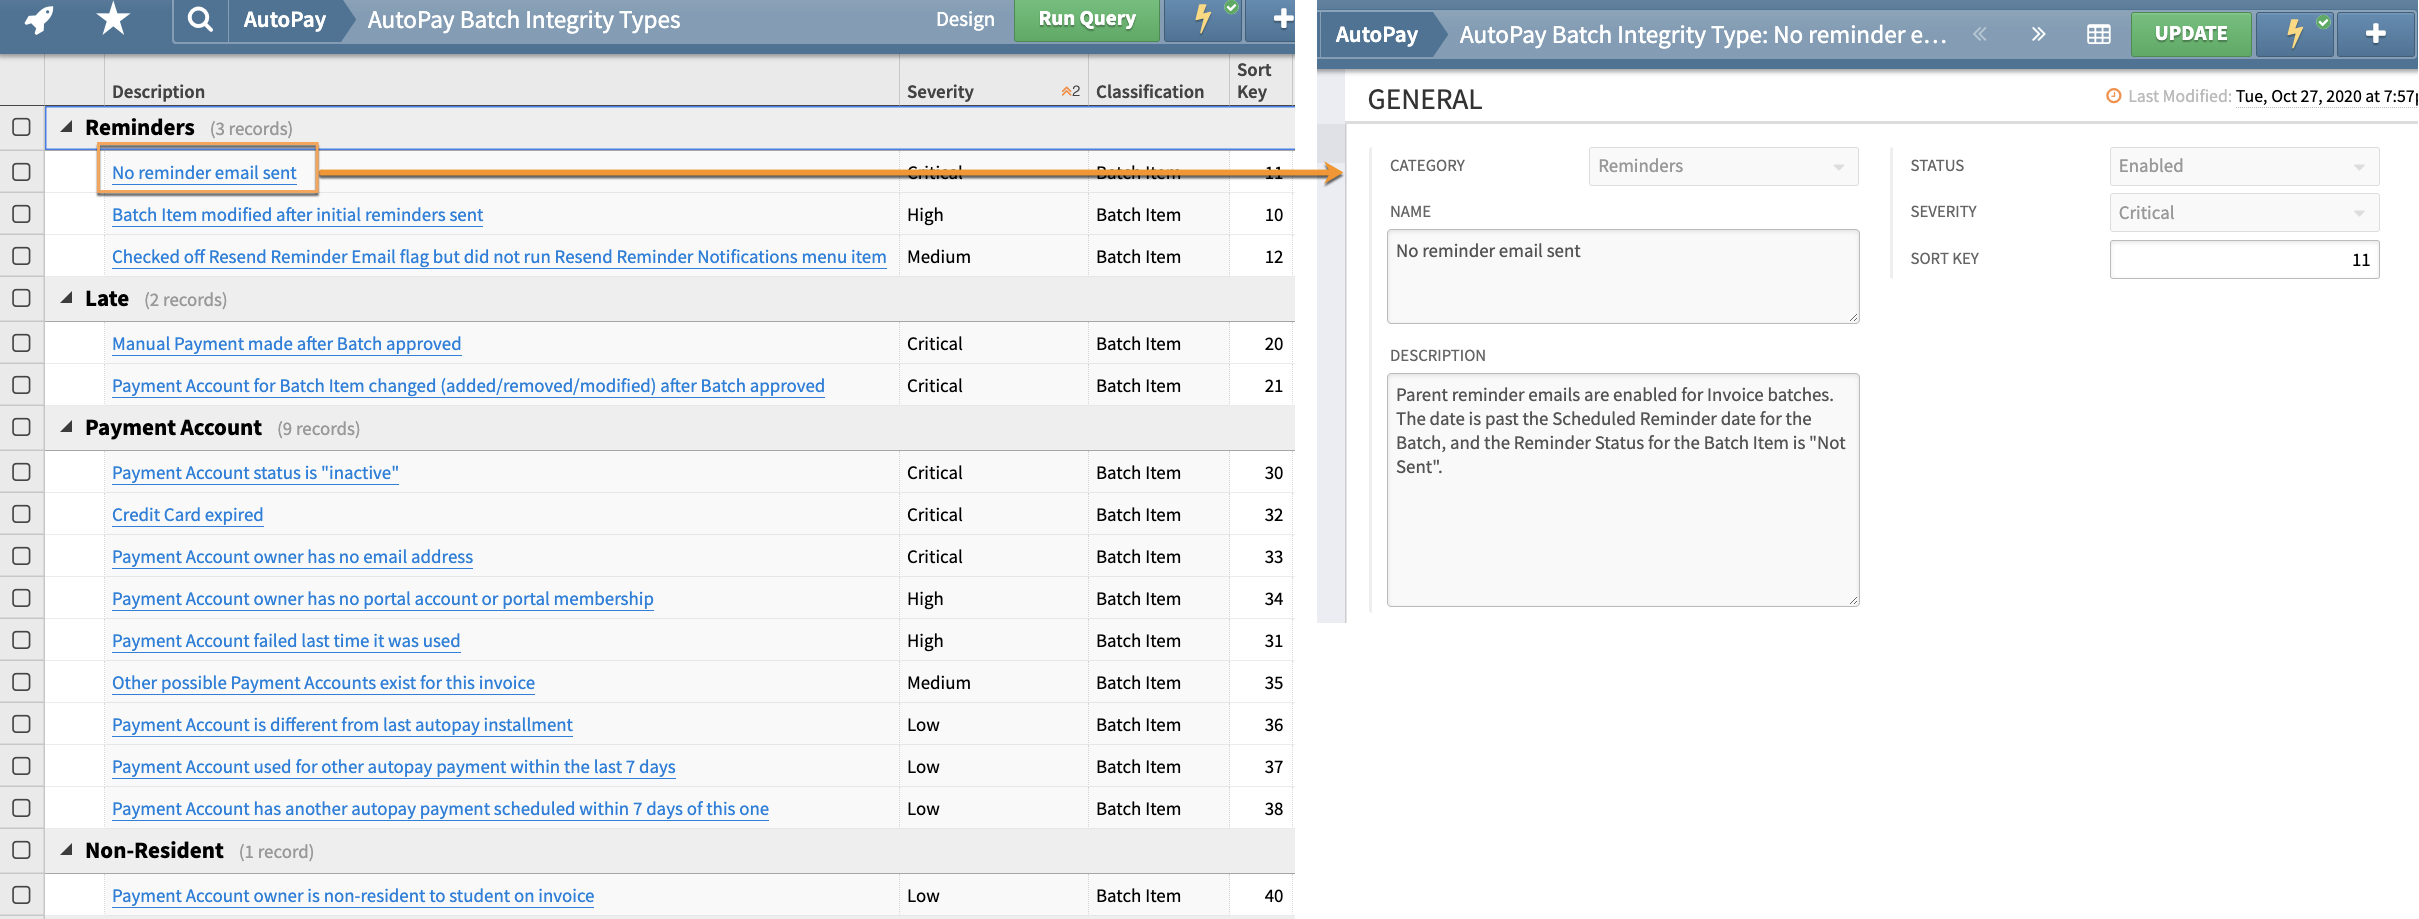Go to next record with double-right arrows
Screen dimensions: 2419x919
point(2038,34)
